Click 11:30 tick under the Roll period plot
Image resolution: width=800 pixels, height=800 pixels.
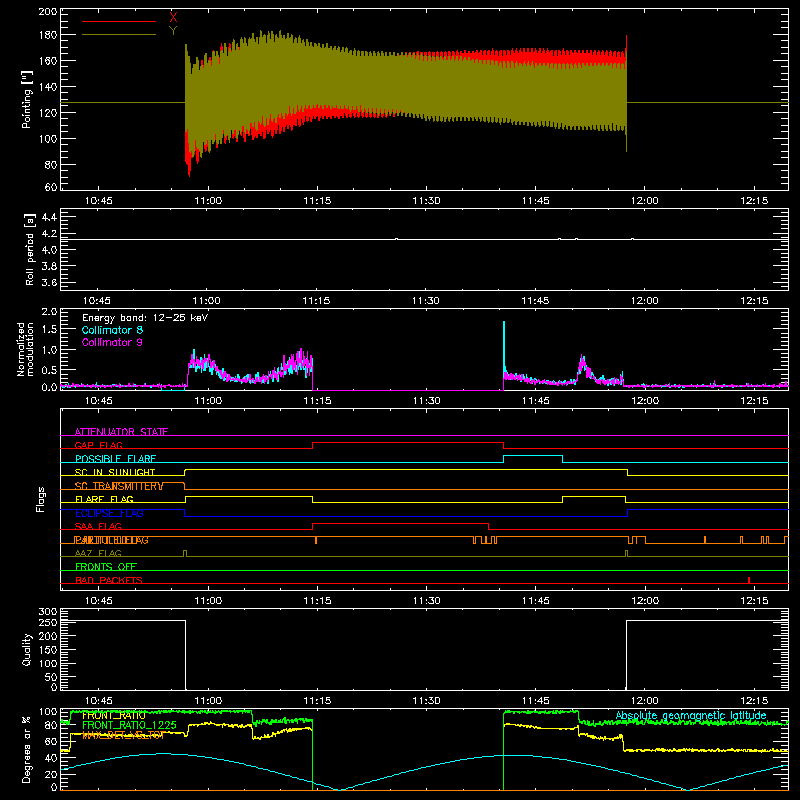click(426, 301)
